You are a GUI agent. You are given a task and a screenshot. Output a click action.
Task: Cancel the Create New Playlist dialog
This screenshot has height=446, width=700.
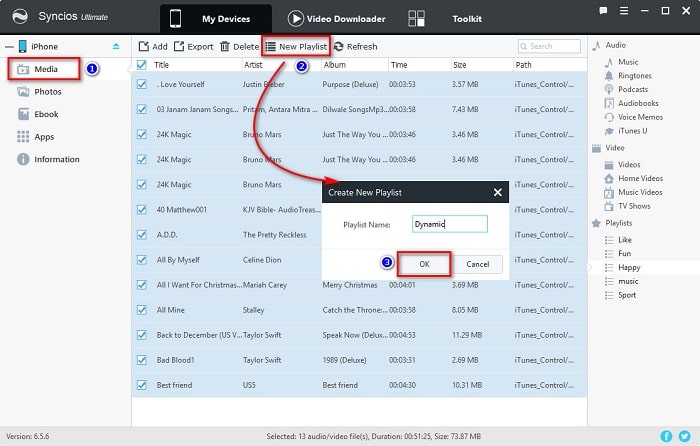478,264
